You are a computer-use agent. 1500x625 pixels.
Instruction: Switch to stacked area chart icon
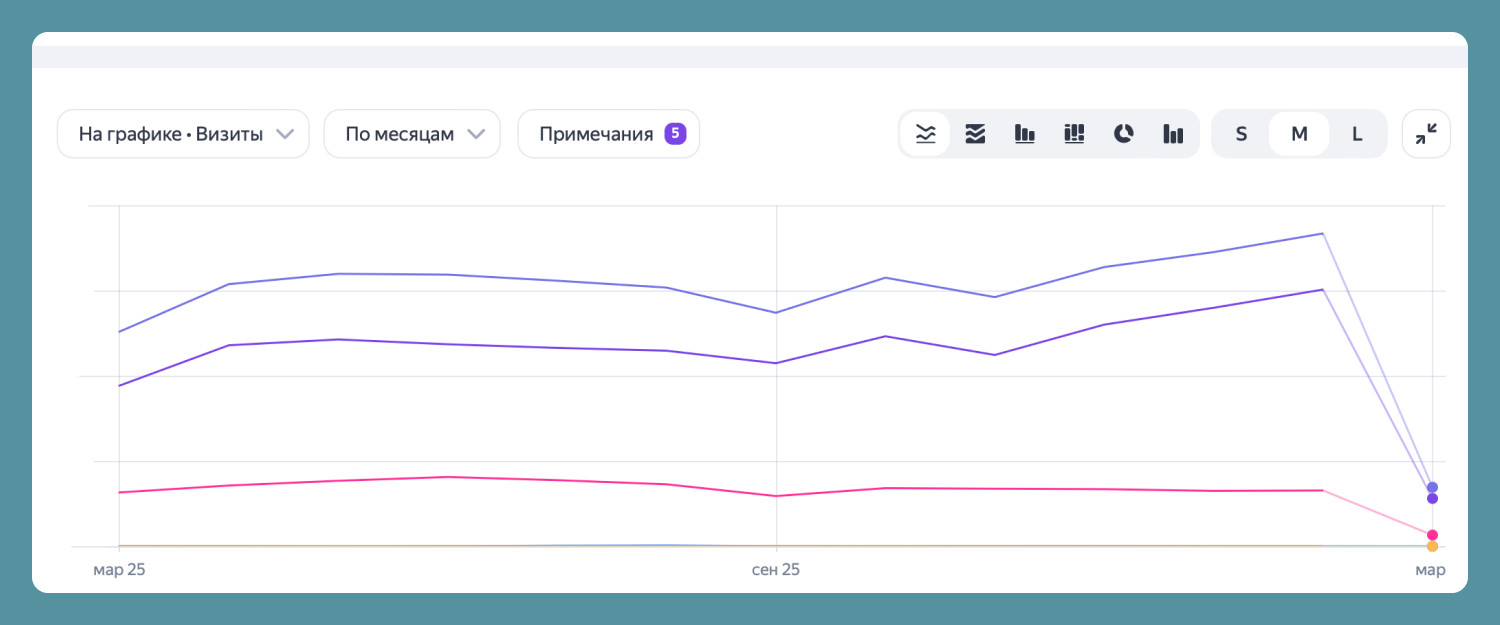[975, 134]
